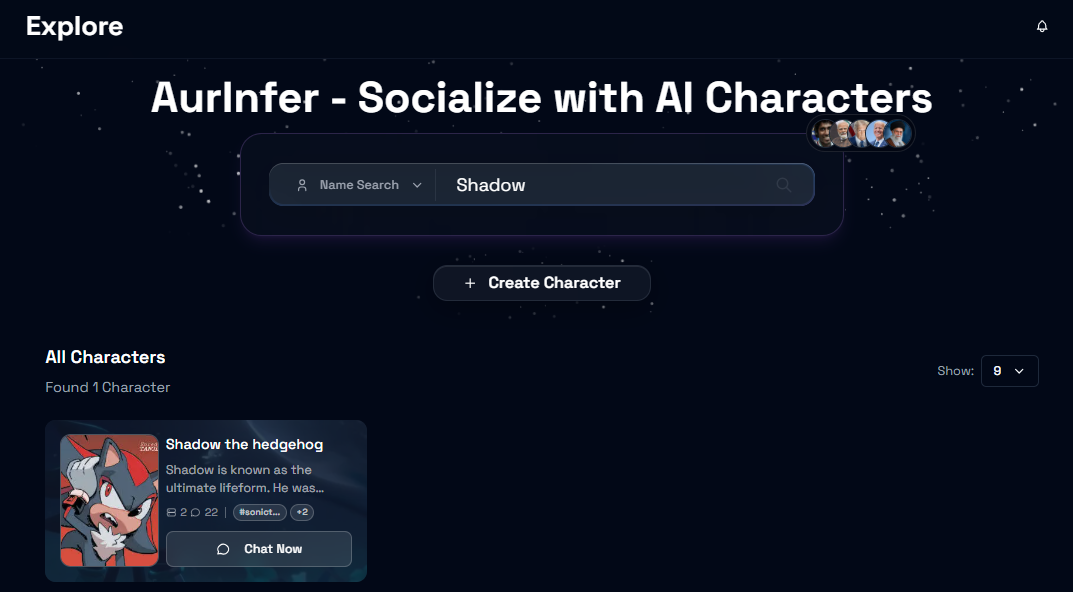Viewport: 1073px width, 592px height.
Task: Create a new character
Action: tap(541, 283)
